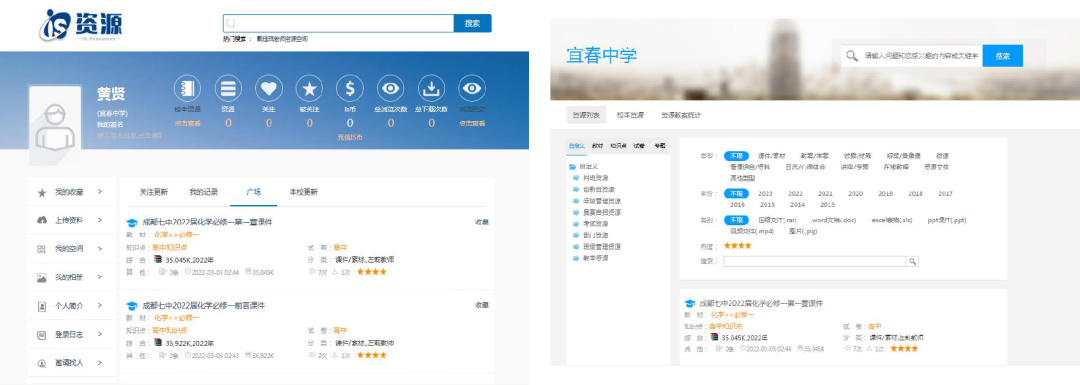Screen dimensions: 1080x385
Task: Expand the 我的相册 sidebar arrow
Action: coord(100,277)
